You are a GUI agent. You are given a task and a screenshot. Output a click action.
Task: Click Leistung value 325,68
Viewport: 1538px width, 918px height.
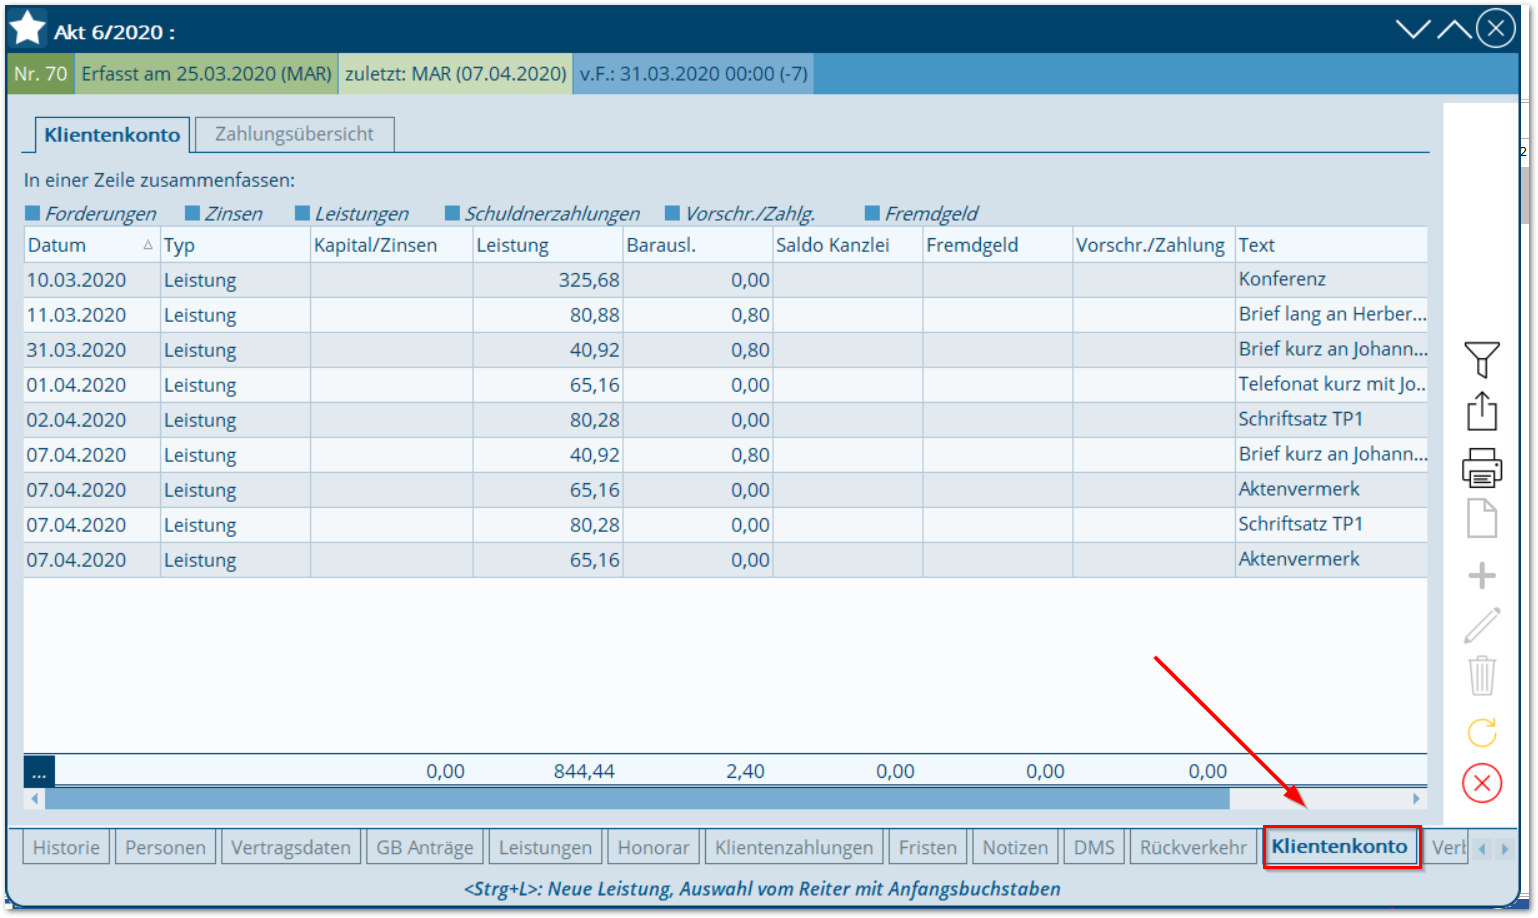589,280
